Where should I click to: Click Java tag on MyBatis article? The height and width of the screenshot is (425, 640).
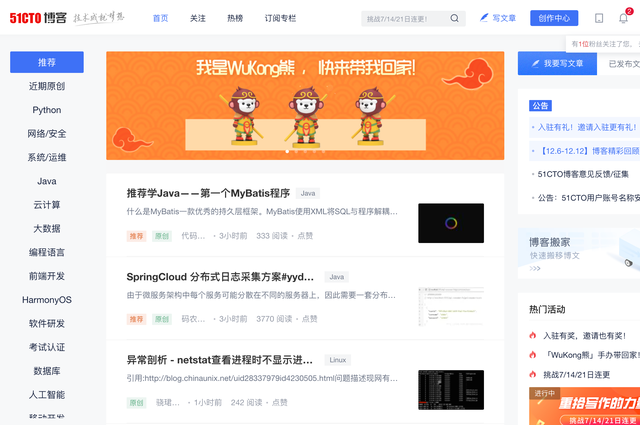(x=308, y=193)
